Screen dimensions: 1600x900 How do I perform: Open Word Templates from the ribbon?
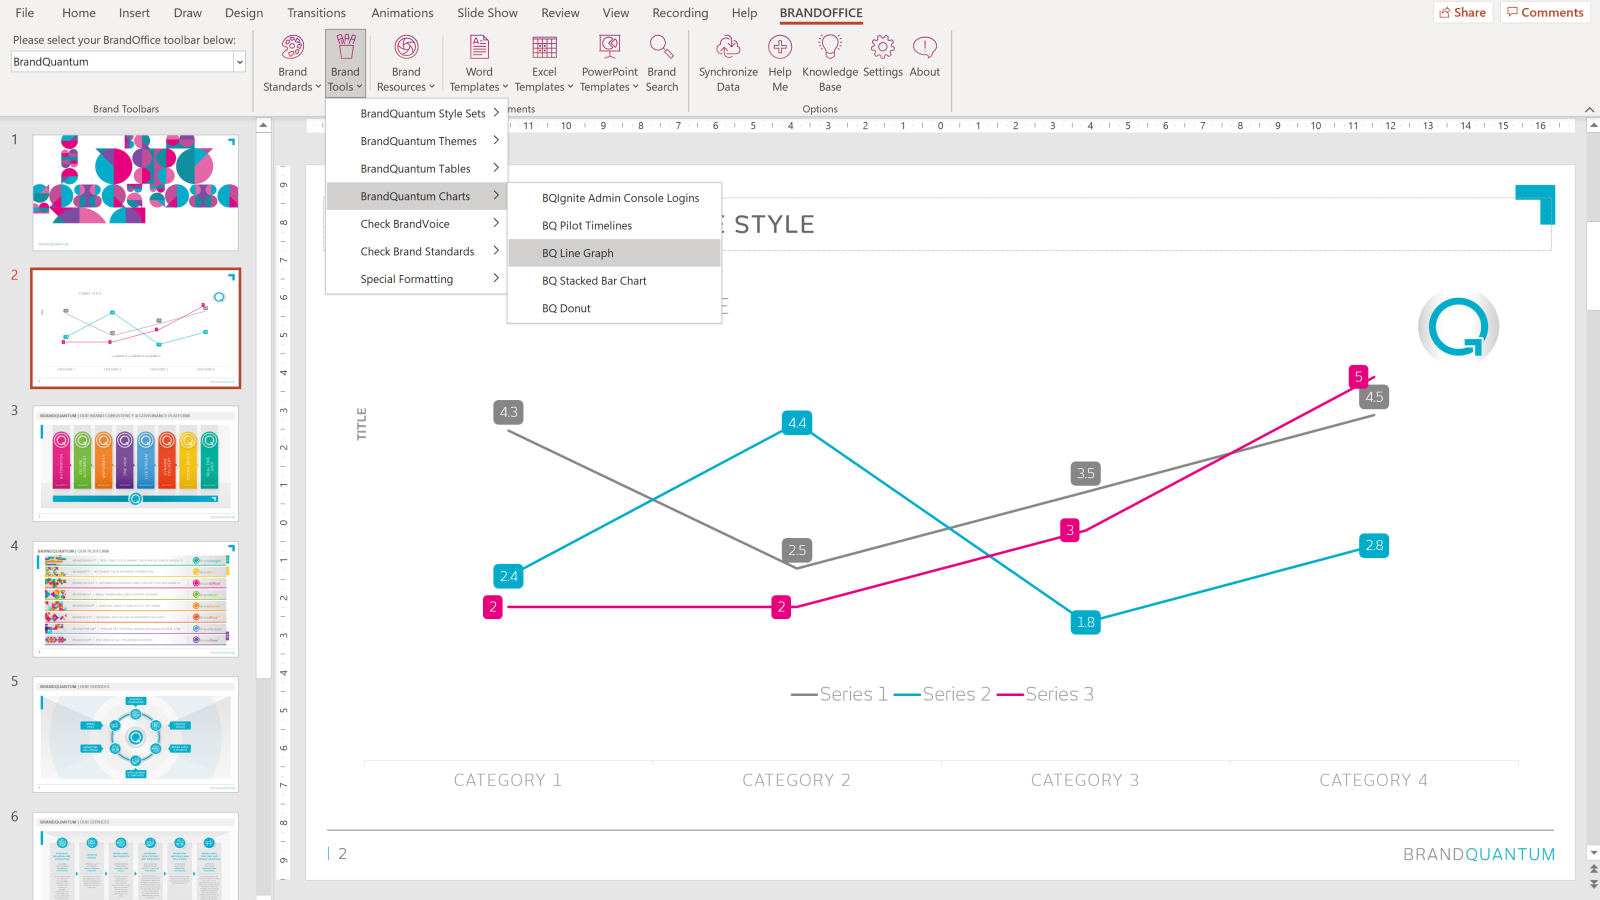pos(479,47)
